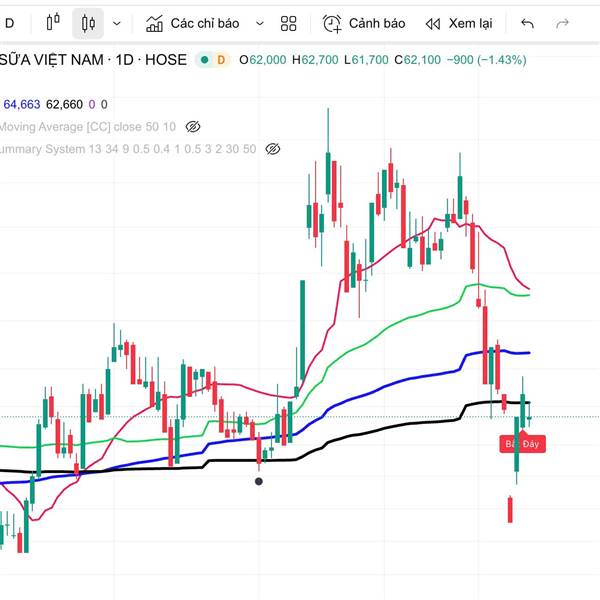Click the close price C62,100
The width and height of the screenshot is (600, 600).
click(417, 60)
